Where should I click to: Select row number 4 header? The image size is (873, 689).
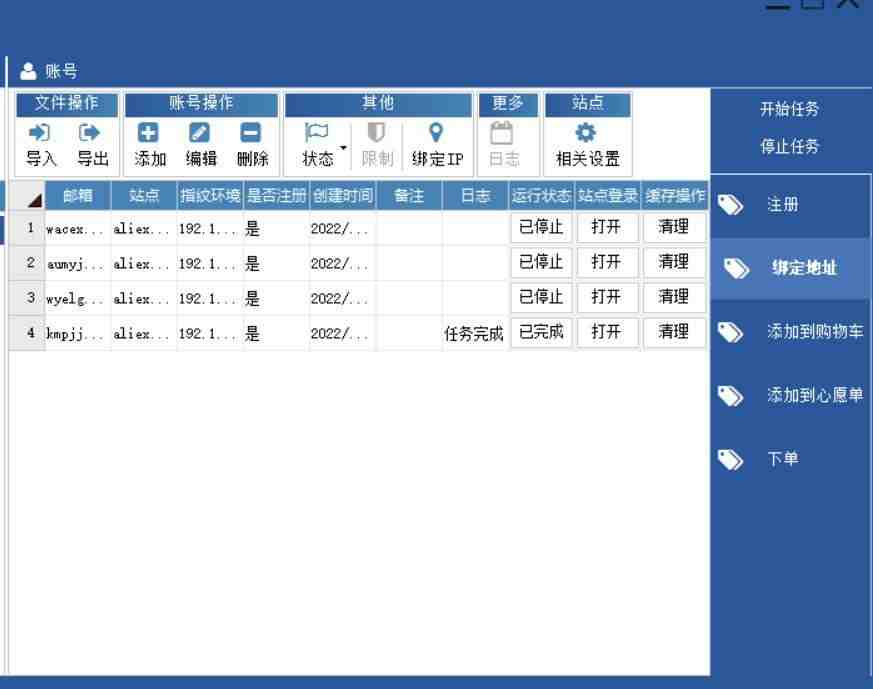[27, 333]
